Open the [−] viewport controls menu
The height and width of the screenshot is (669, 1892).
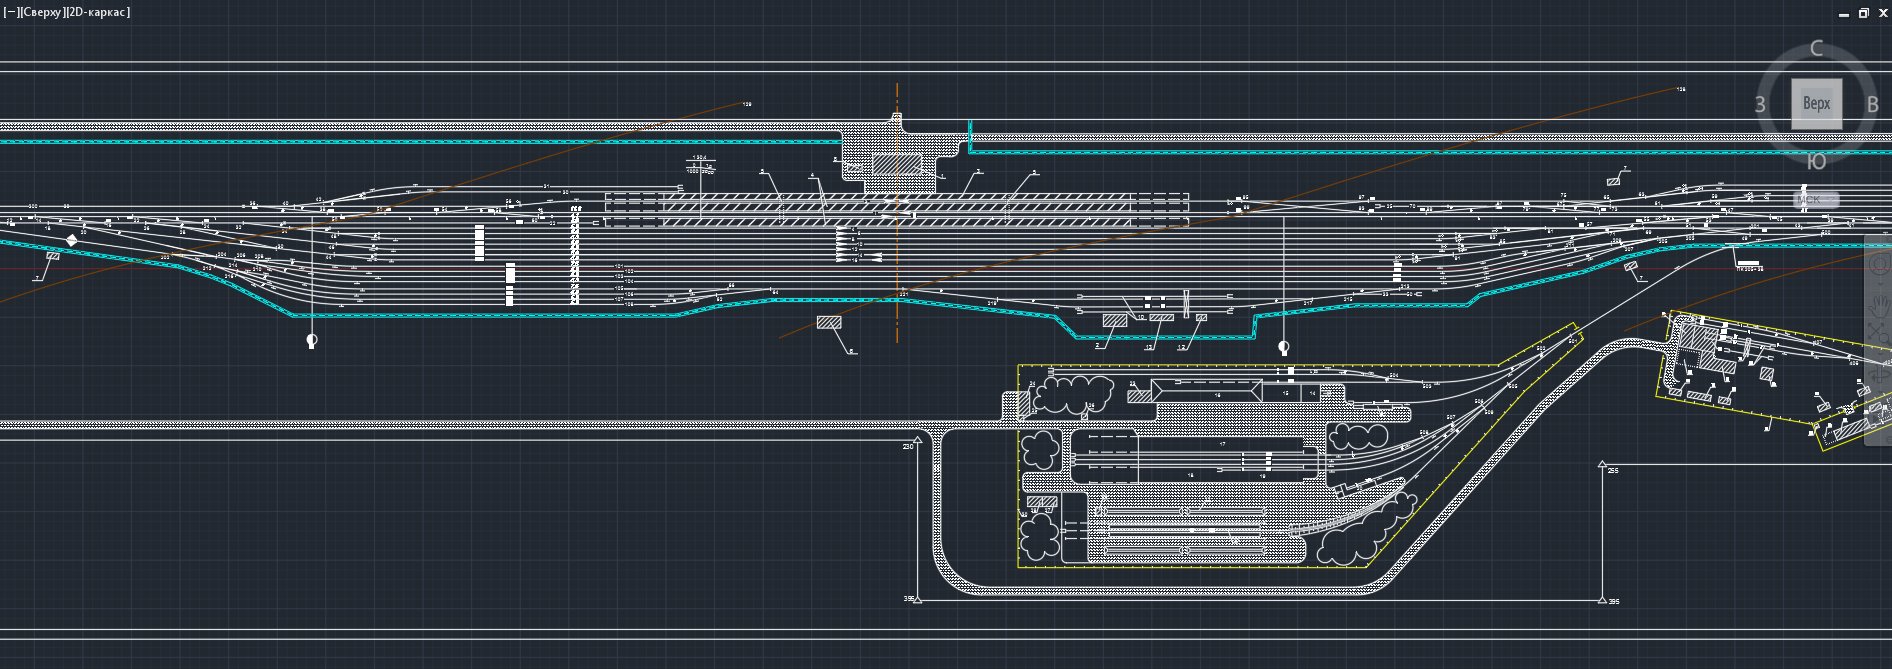point(10,12)
